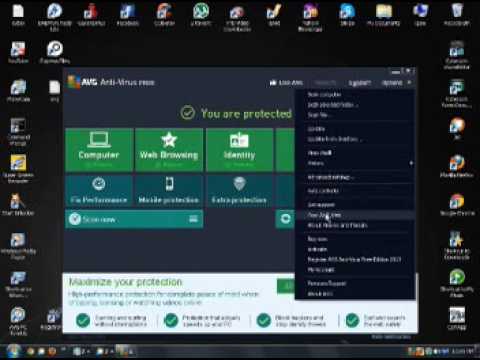Click fourth green checkmark in banner
Screen dimensions: 480x360
click(x=352, y=320)
